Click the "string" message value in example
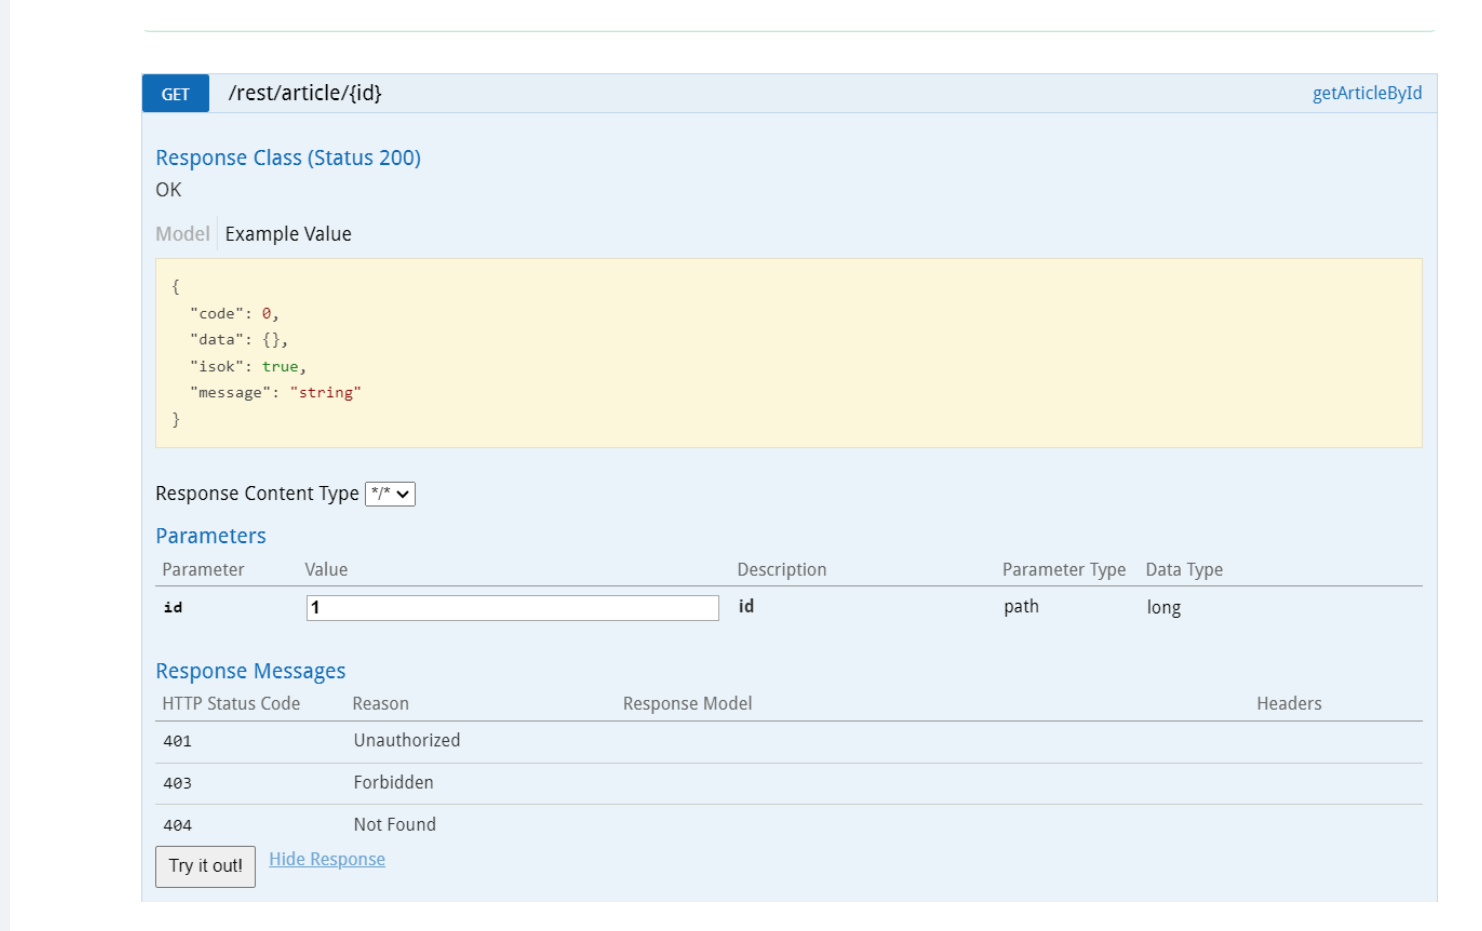1482x931 pixels. 325,393
